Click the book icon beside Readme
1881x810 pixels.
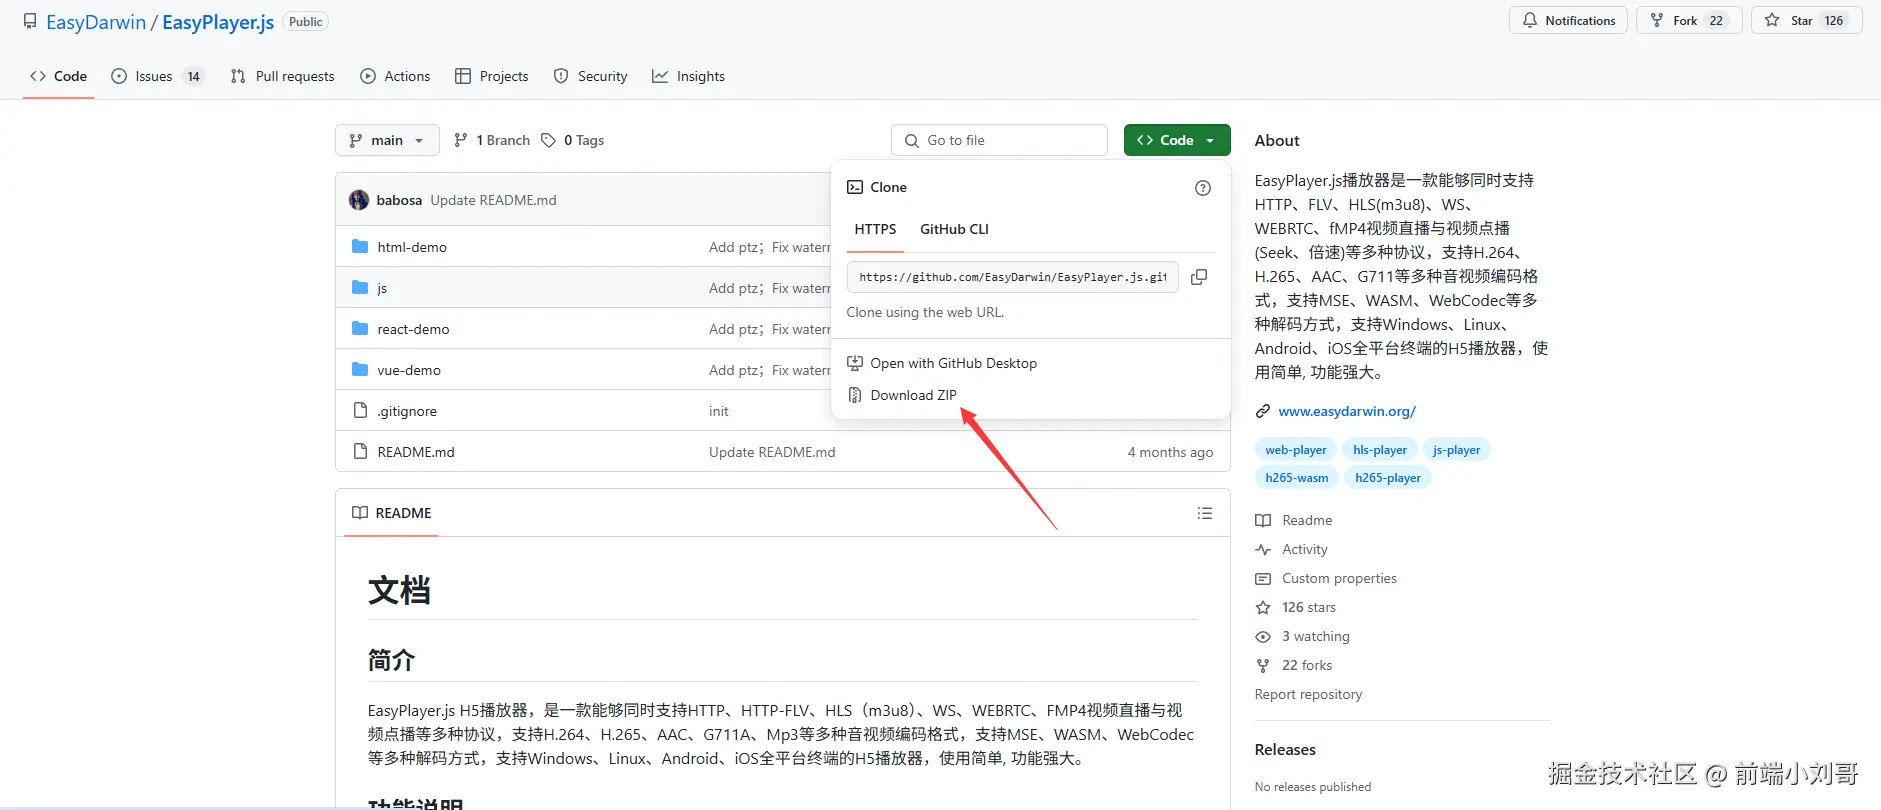tap(1263, 520)
